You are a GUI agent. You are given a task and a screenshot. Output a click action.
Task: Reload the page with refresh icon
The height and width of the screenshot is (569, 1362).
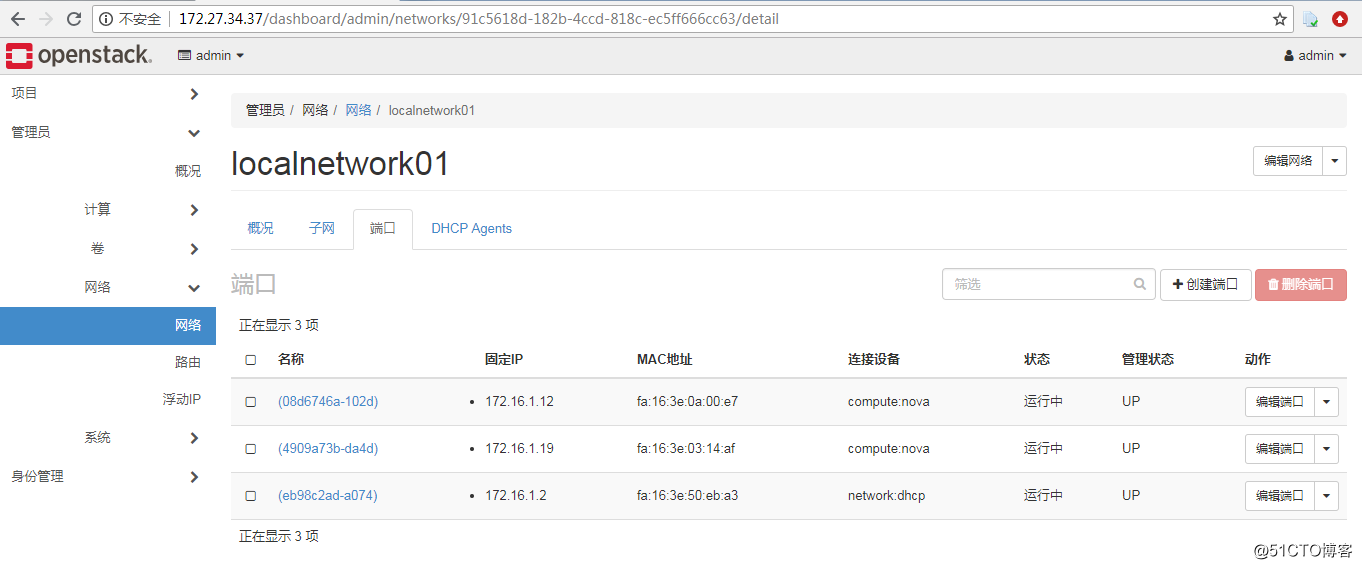pos(74,19)
